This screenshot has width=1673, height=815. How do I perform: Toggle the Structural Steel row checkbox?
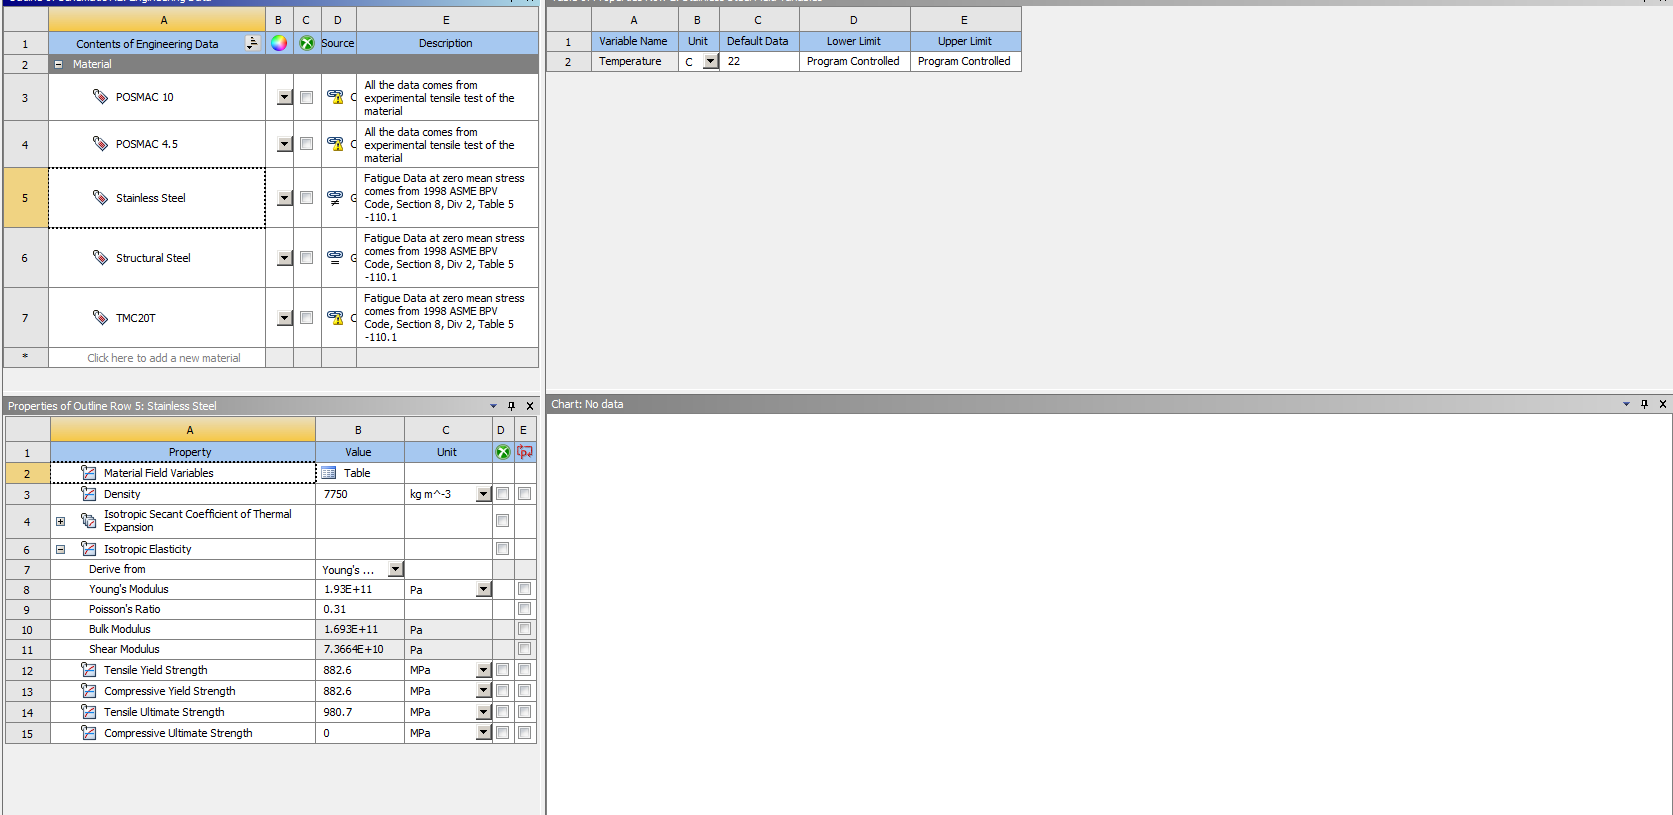point(306,258)
